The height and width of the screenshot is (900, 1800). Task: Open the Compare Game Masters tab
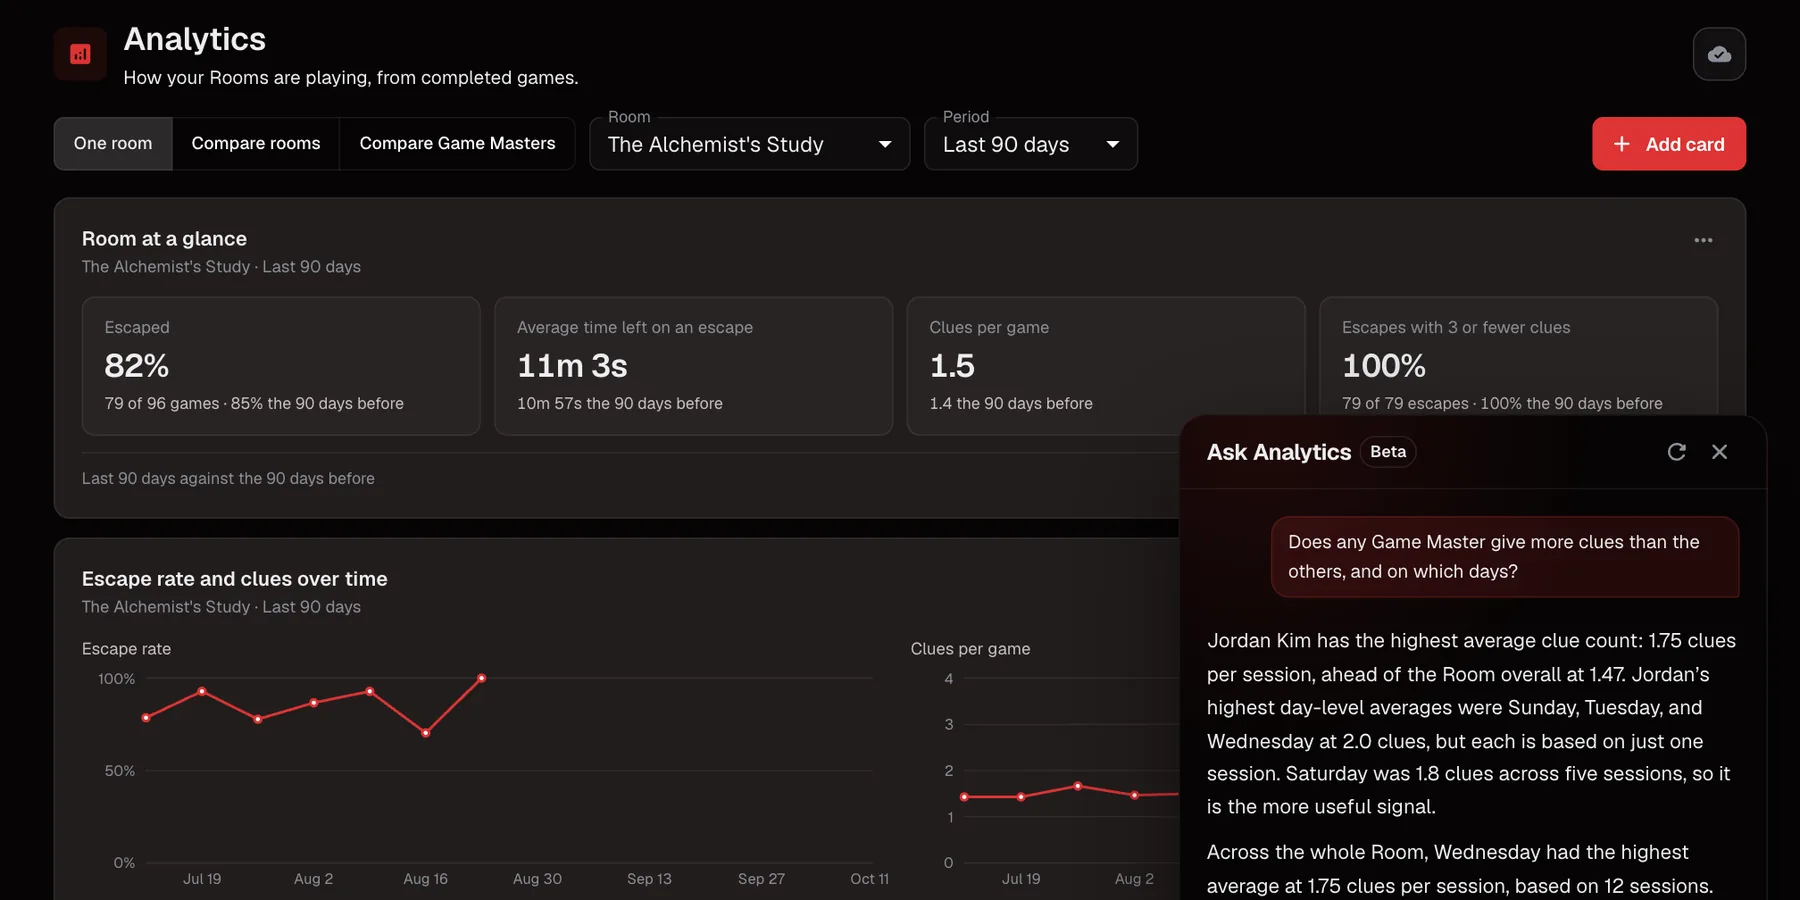(457, 144)
